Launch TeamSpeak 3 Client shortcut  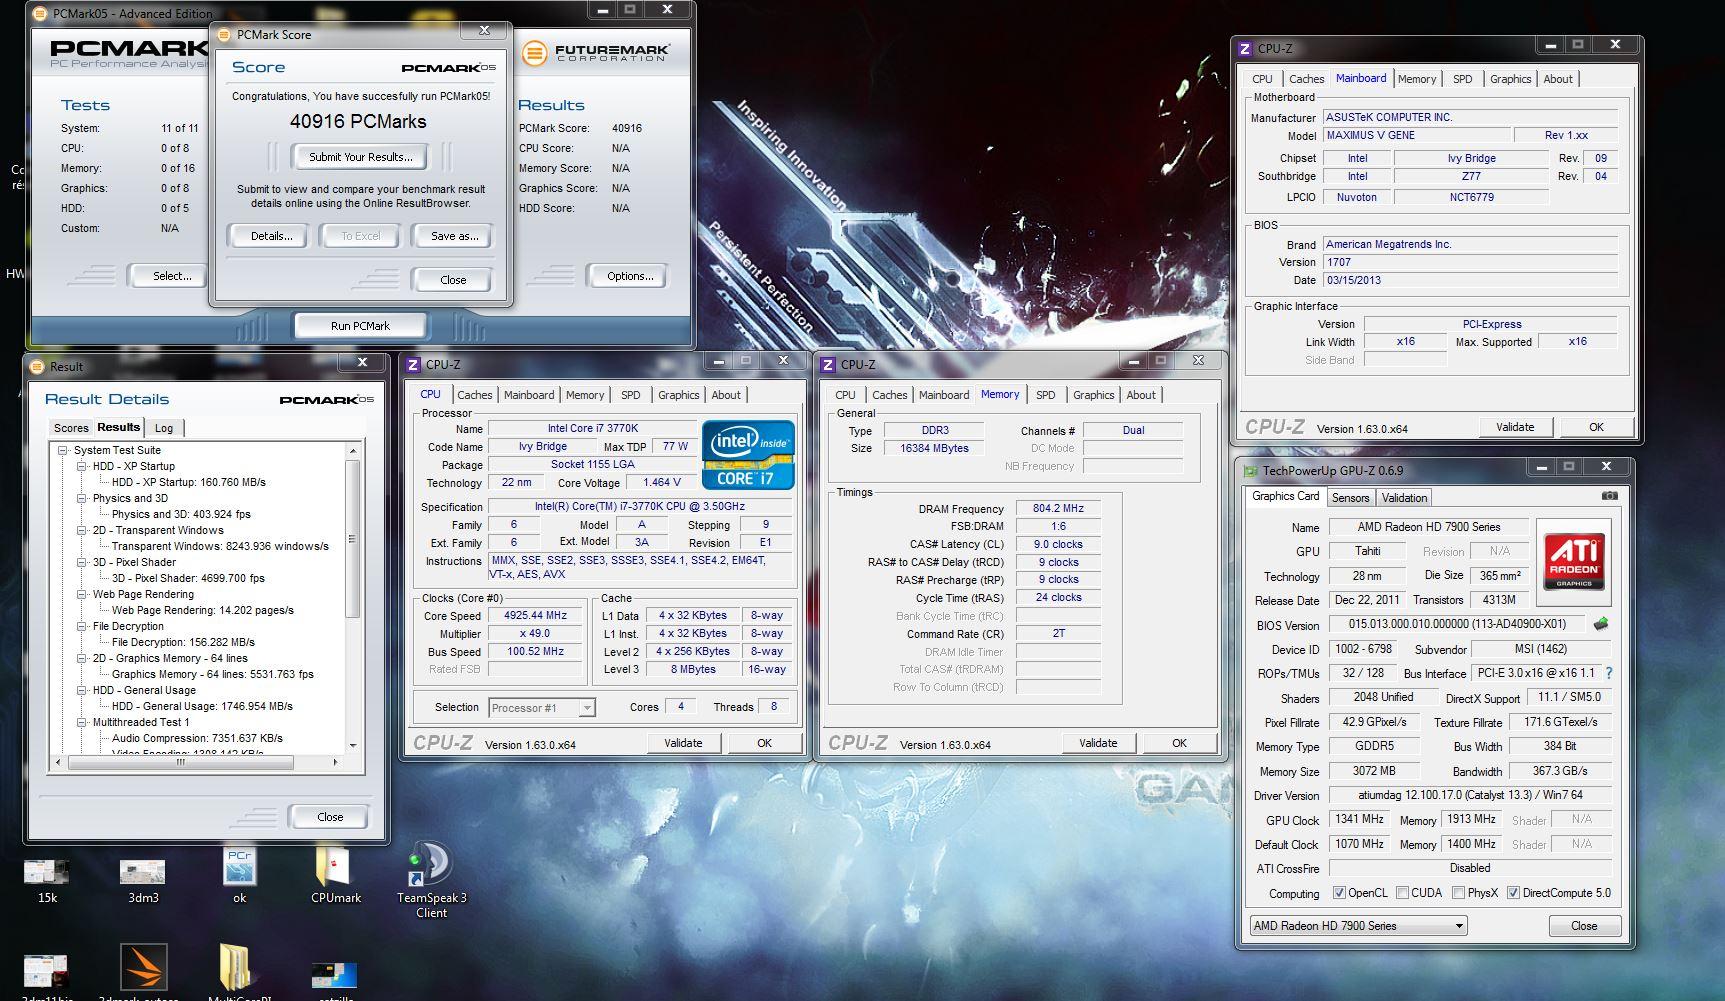(431, 865)
